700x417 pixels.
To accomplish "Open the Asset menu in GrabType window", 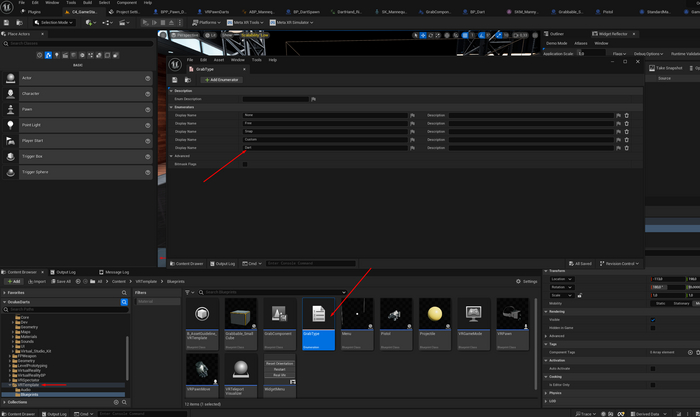I will click(x=218, y=59).
